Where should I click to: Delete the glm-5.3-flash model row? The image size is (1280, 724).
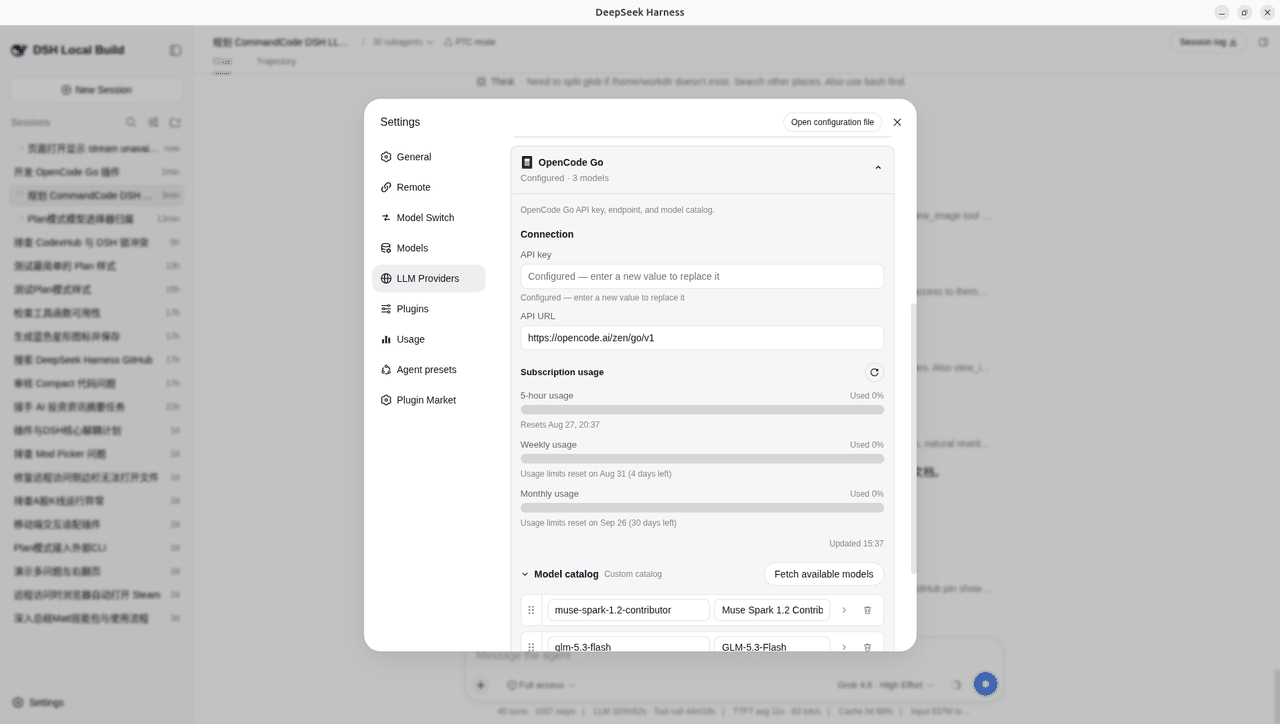(x=867, y=647)
